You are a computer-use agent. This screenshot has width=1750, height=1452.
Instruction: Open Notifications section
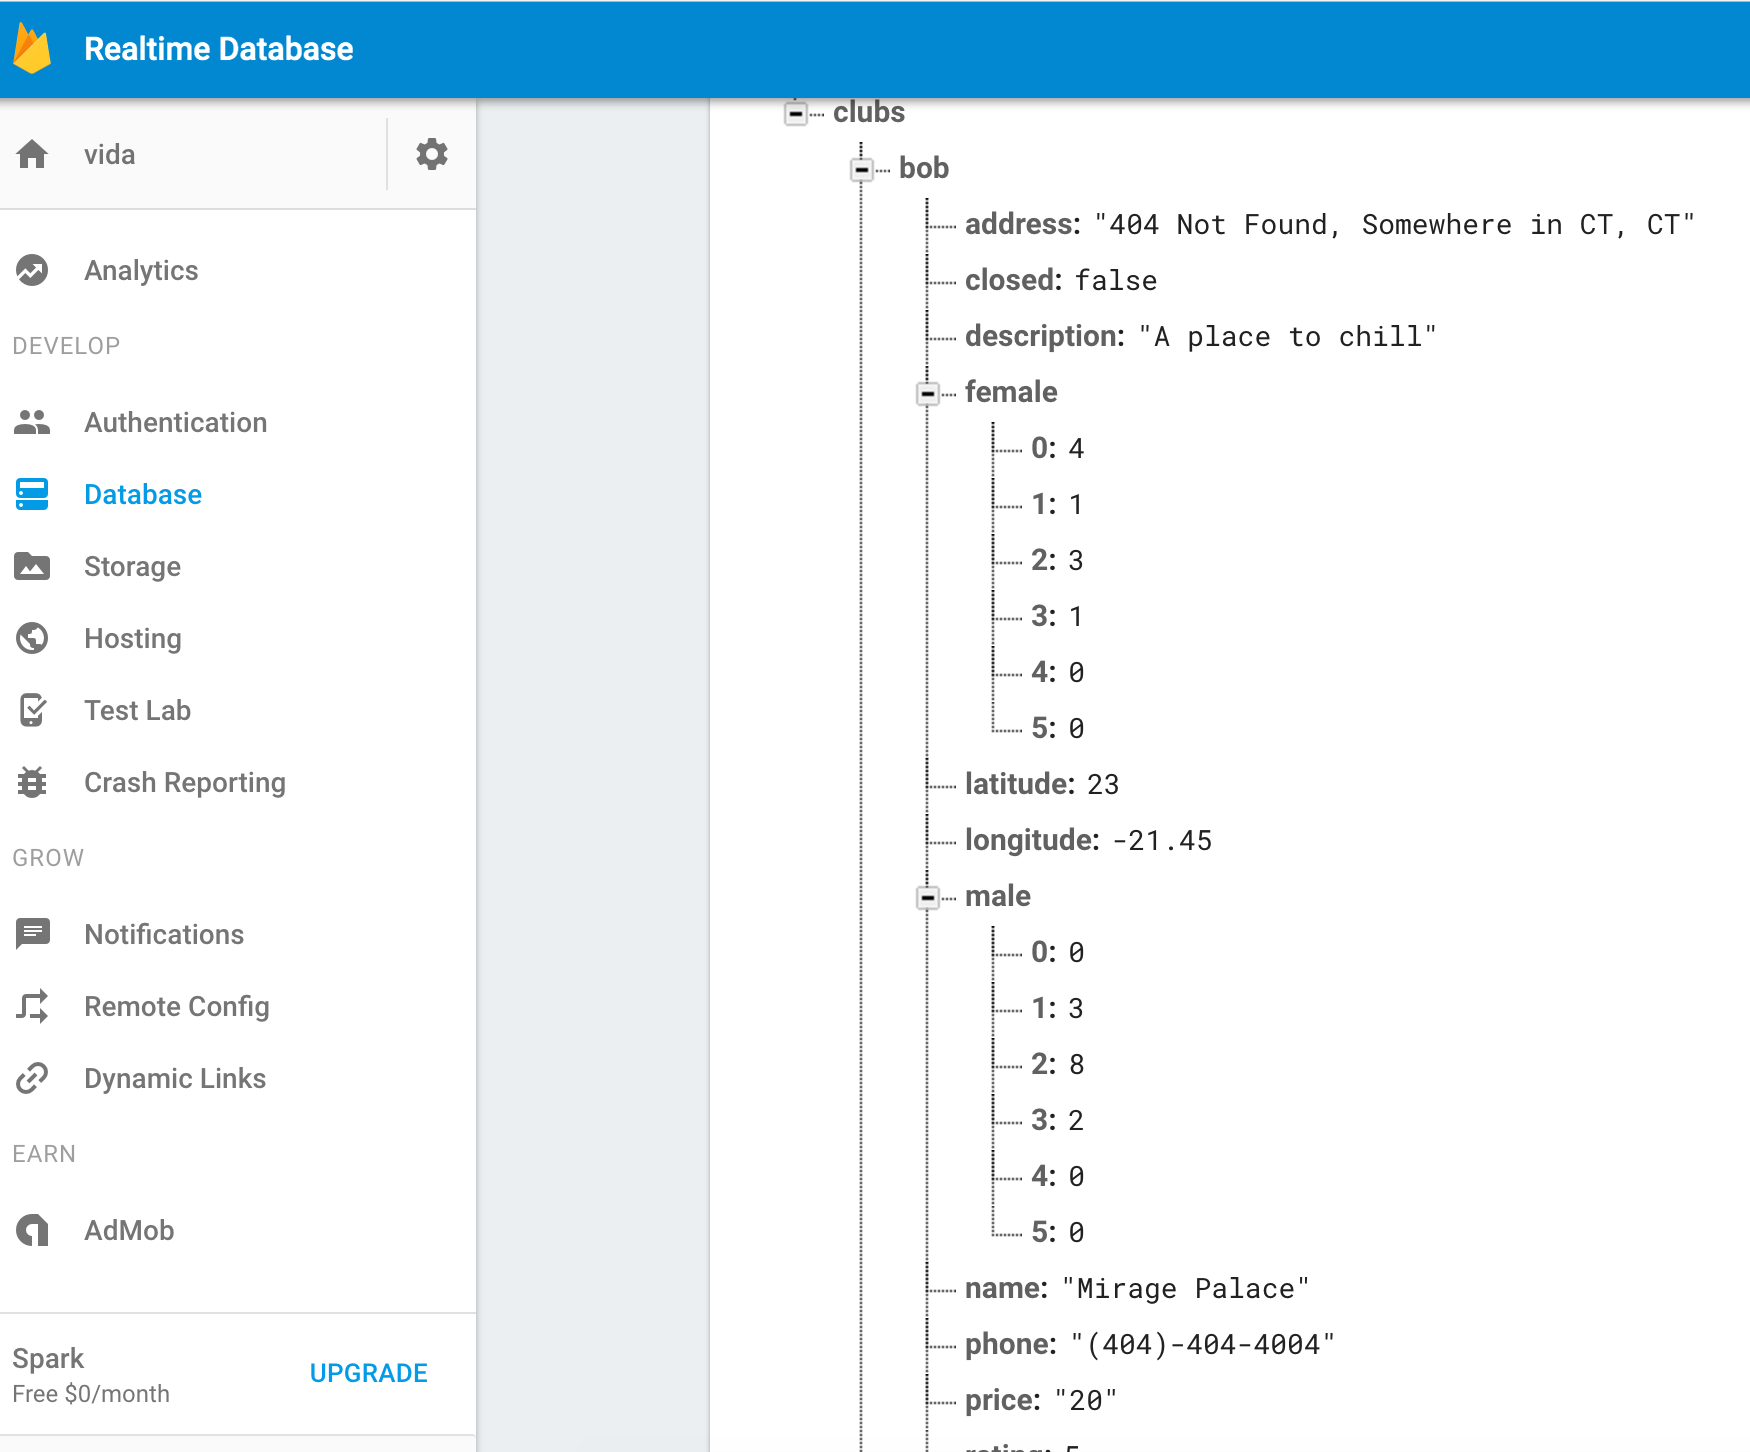(x=164, y=934)
